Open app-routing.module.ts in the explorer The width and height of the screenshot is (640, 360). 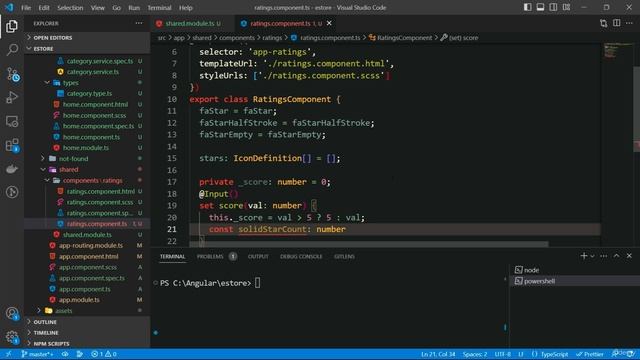pyautogui.click(x=91, y=245)
